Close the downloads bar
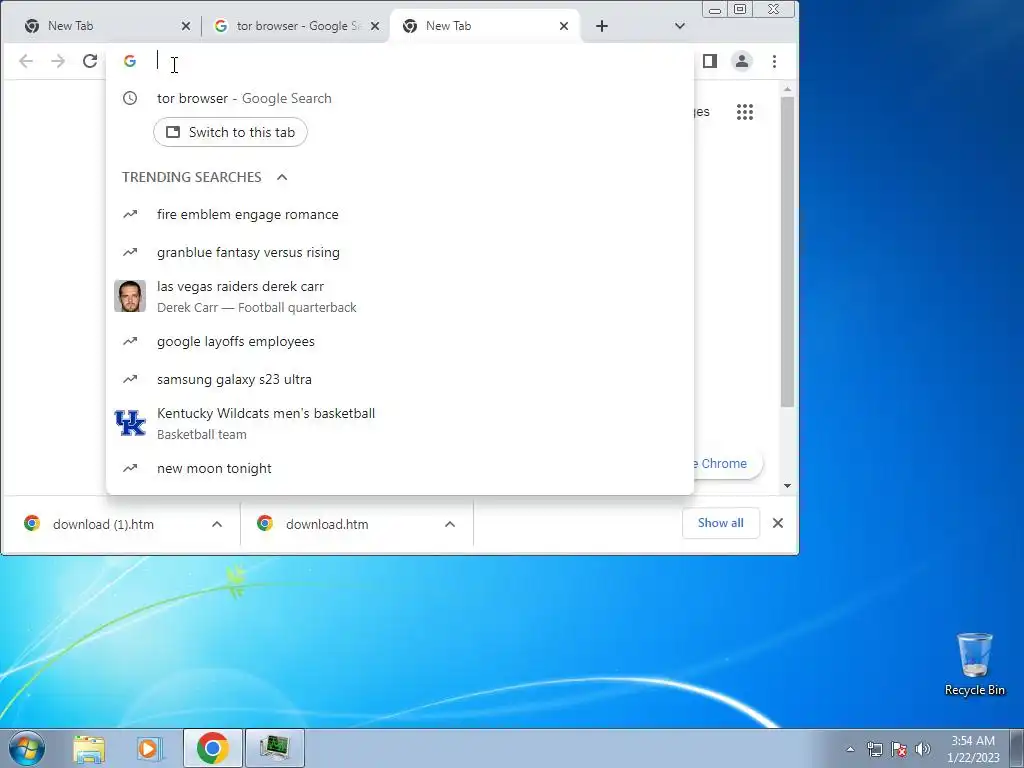Image resolution: width=1024 pixels, height=768 pixels. click(x=778, y=523)
